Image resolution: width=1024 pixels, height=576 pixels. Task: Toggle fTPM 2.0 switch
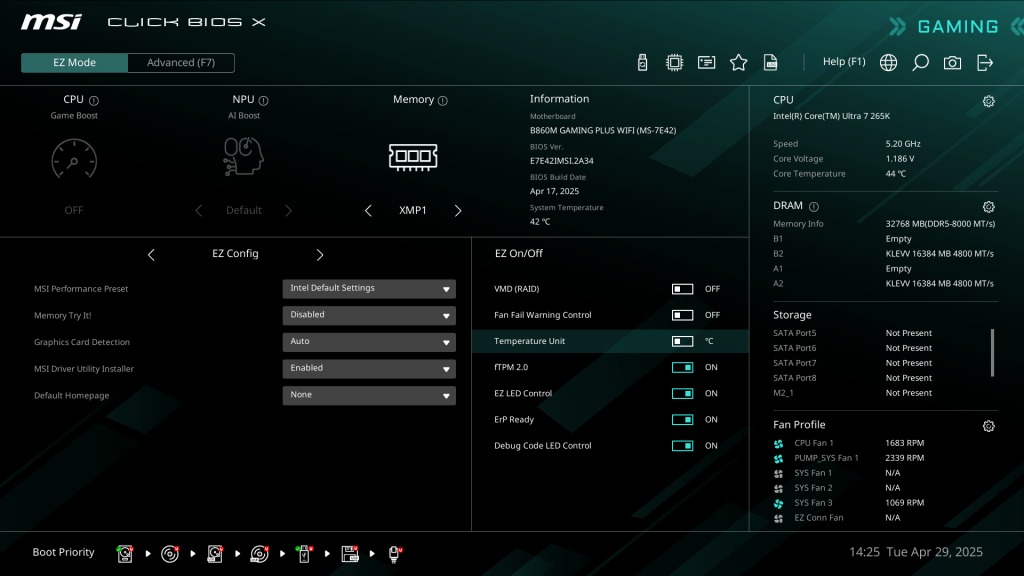(682, 367)
